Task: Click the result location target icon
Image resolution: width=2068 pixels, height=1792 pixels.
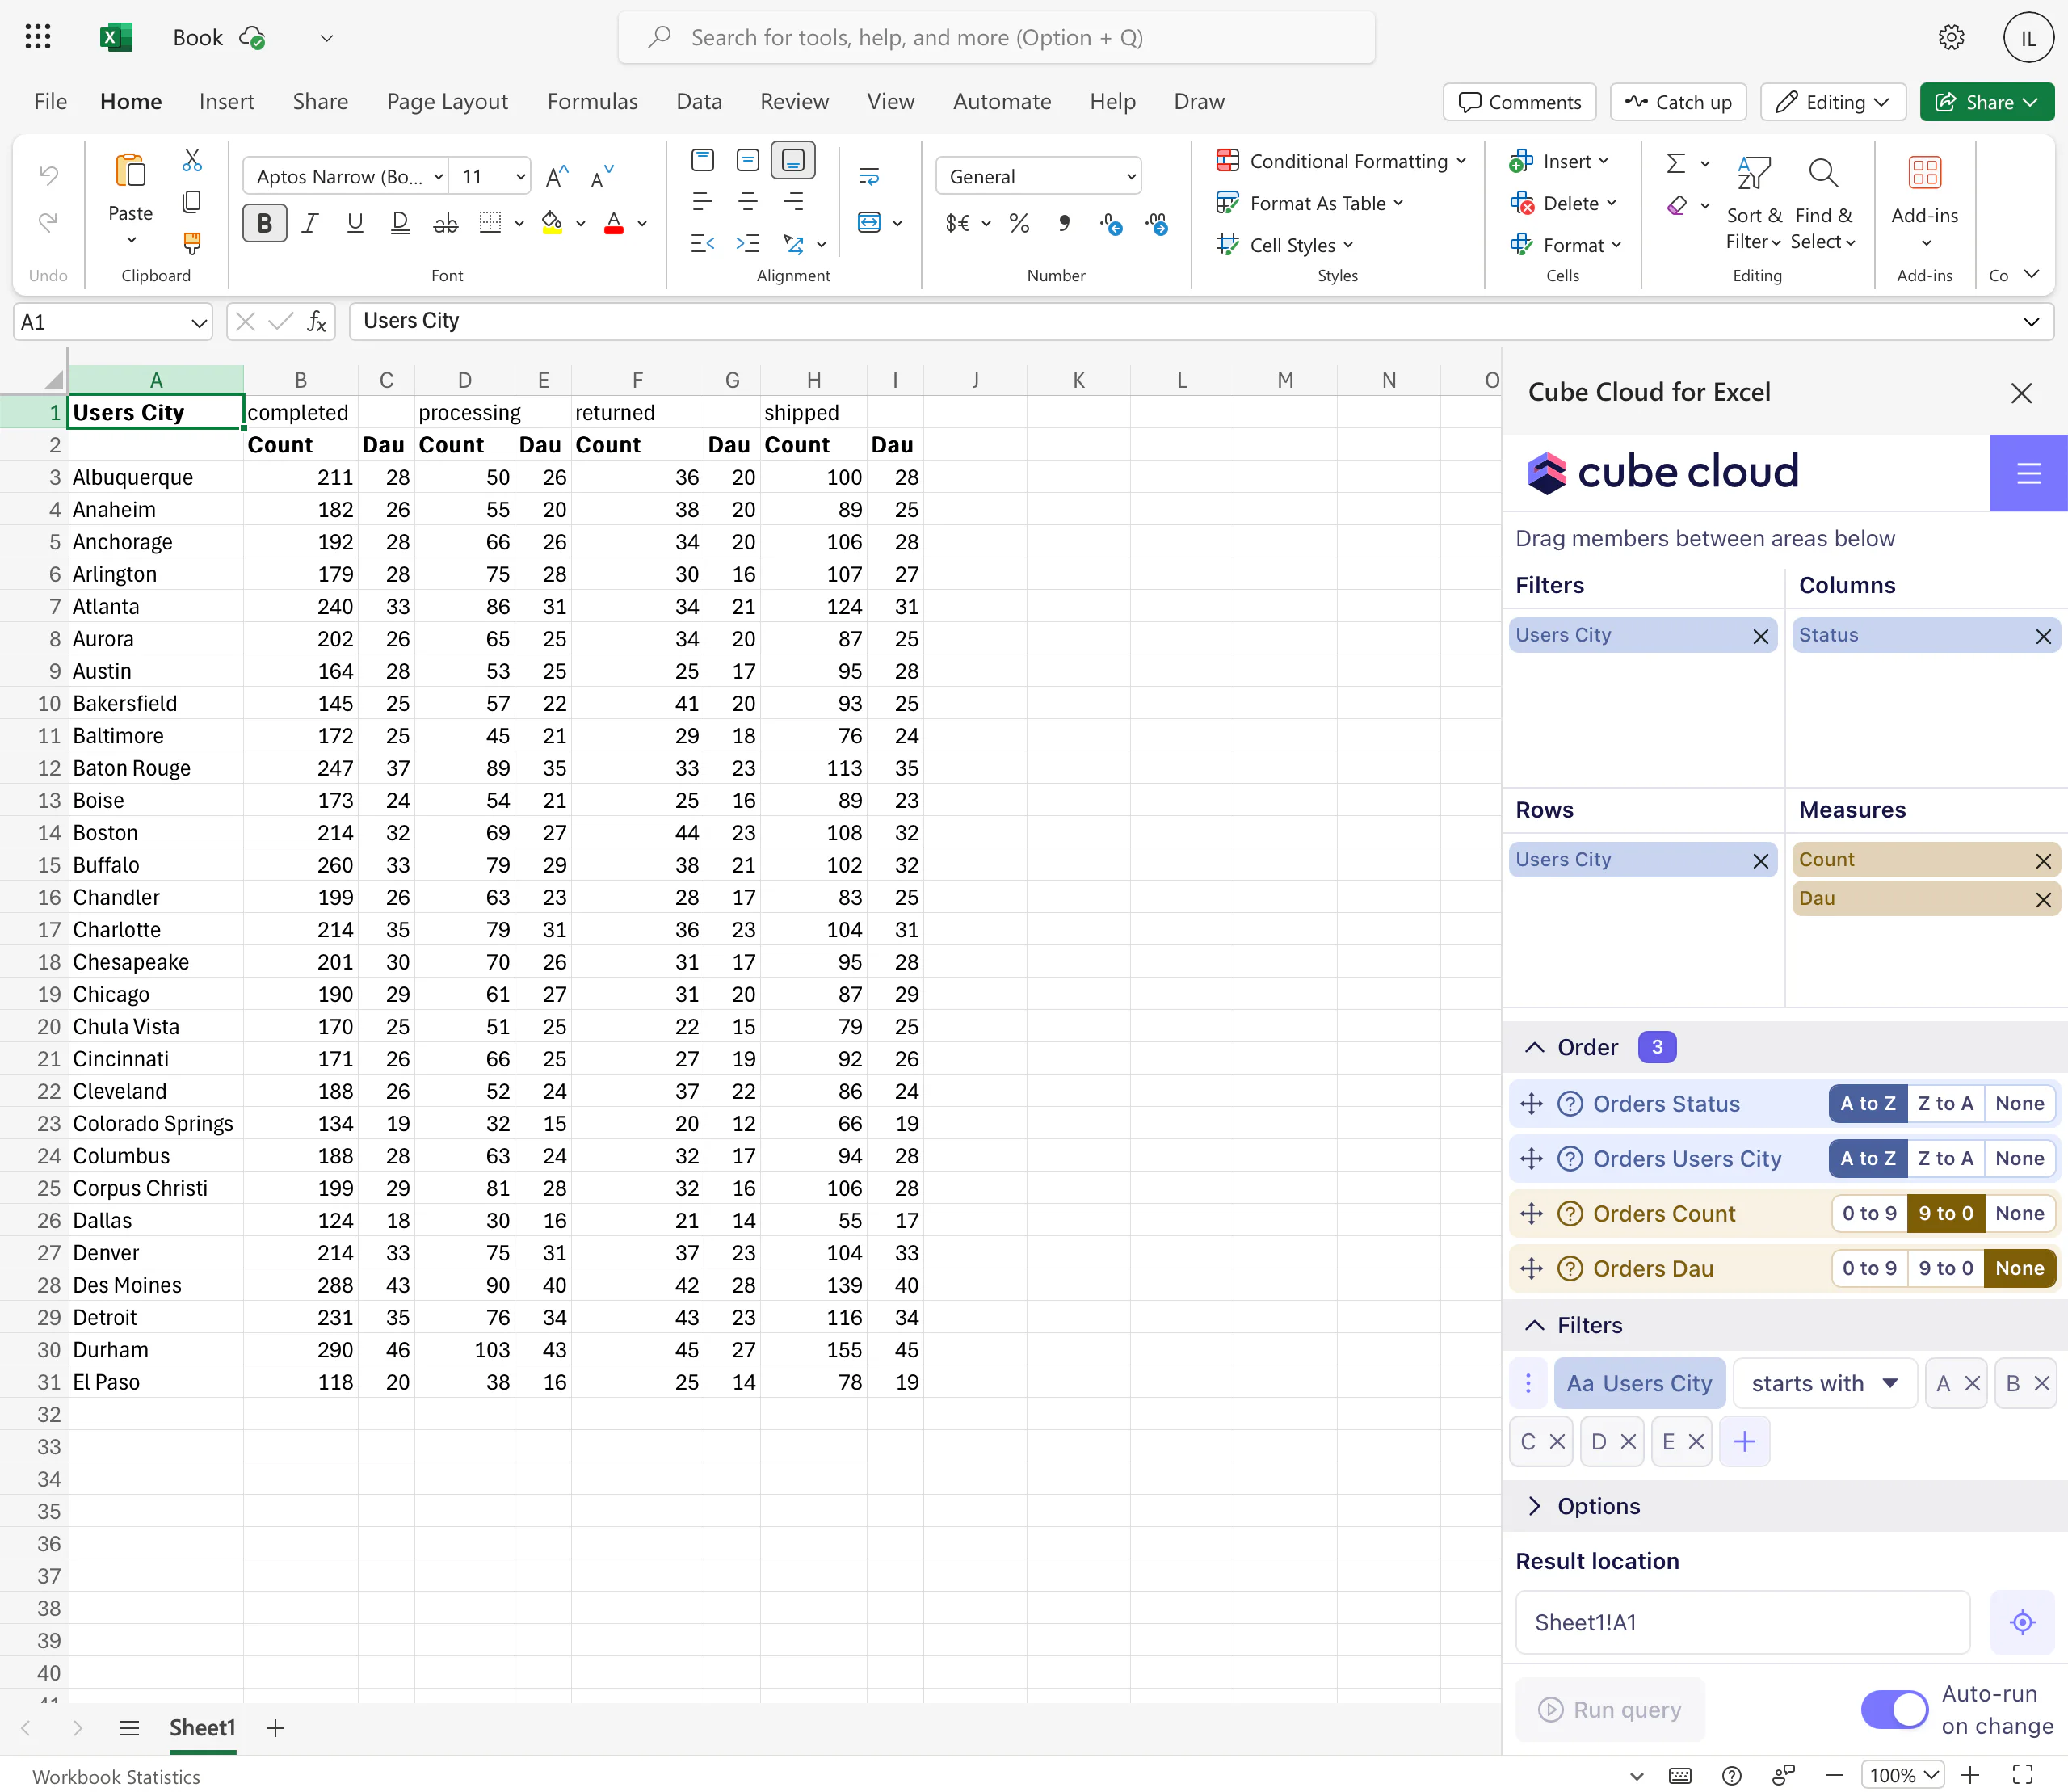Action: tap(2022, 1622)
